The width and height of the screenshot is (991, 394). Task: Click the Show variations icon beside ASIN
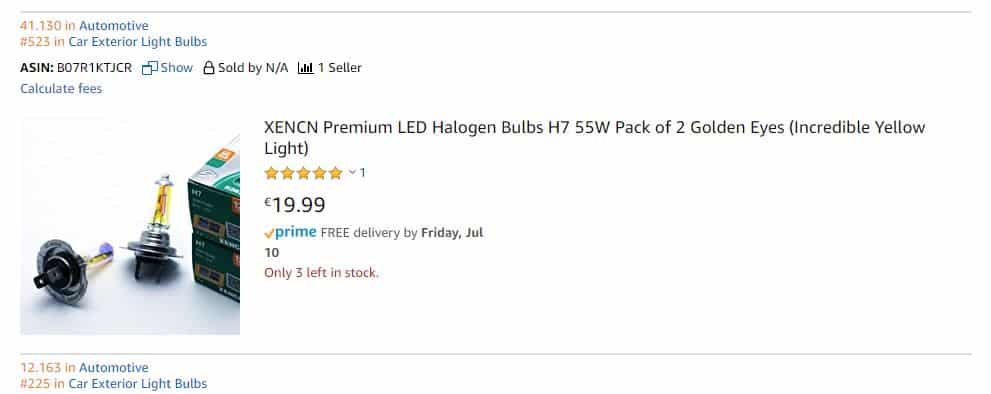point(150,68)
